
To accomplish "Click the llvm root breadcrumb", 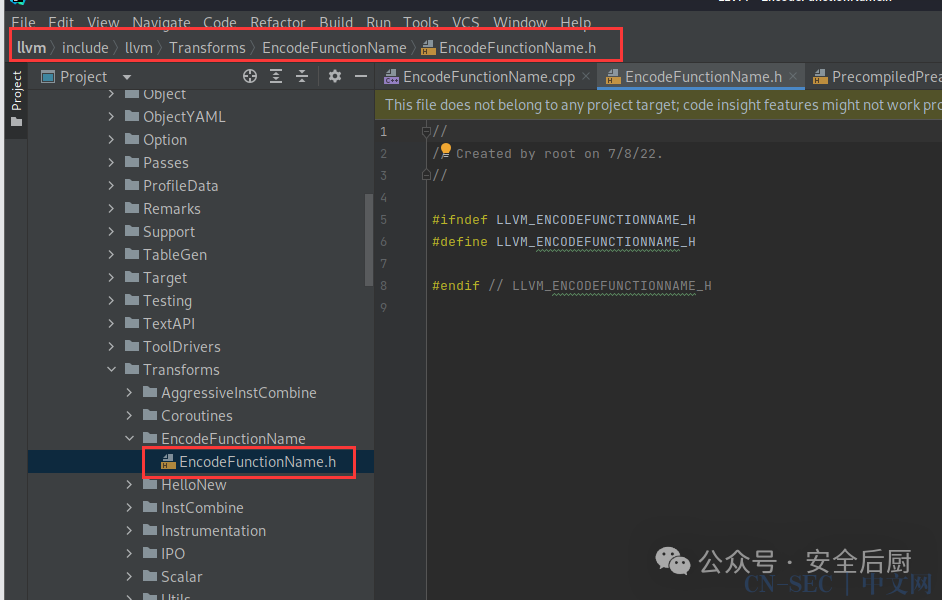I will [x=31, y=47].
